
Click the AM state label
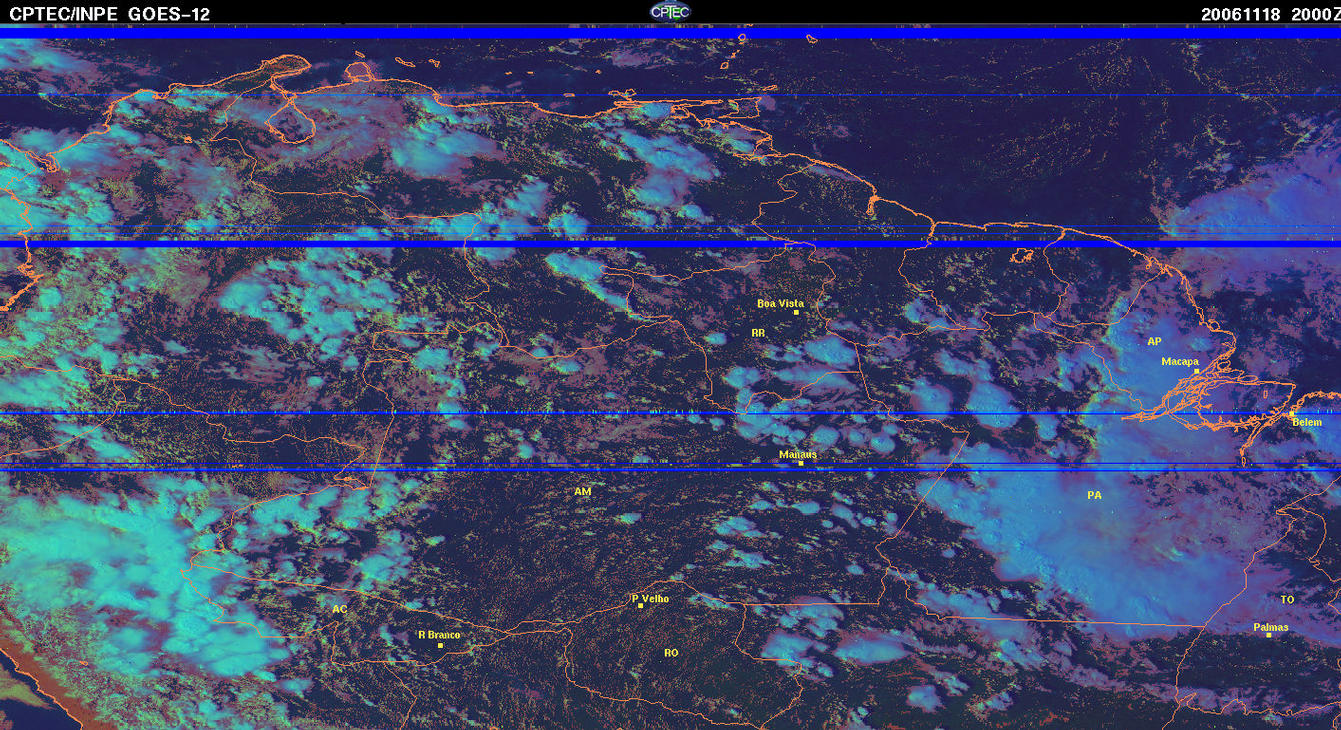coord(583,492)
